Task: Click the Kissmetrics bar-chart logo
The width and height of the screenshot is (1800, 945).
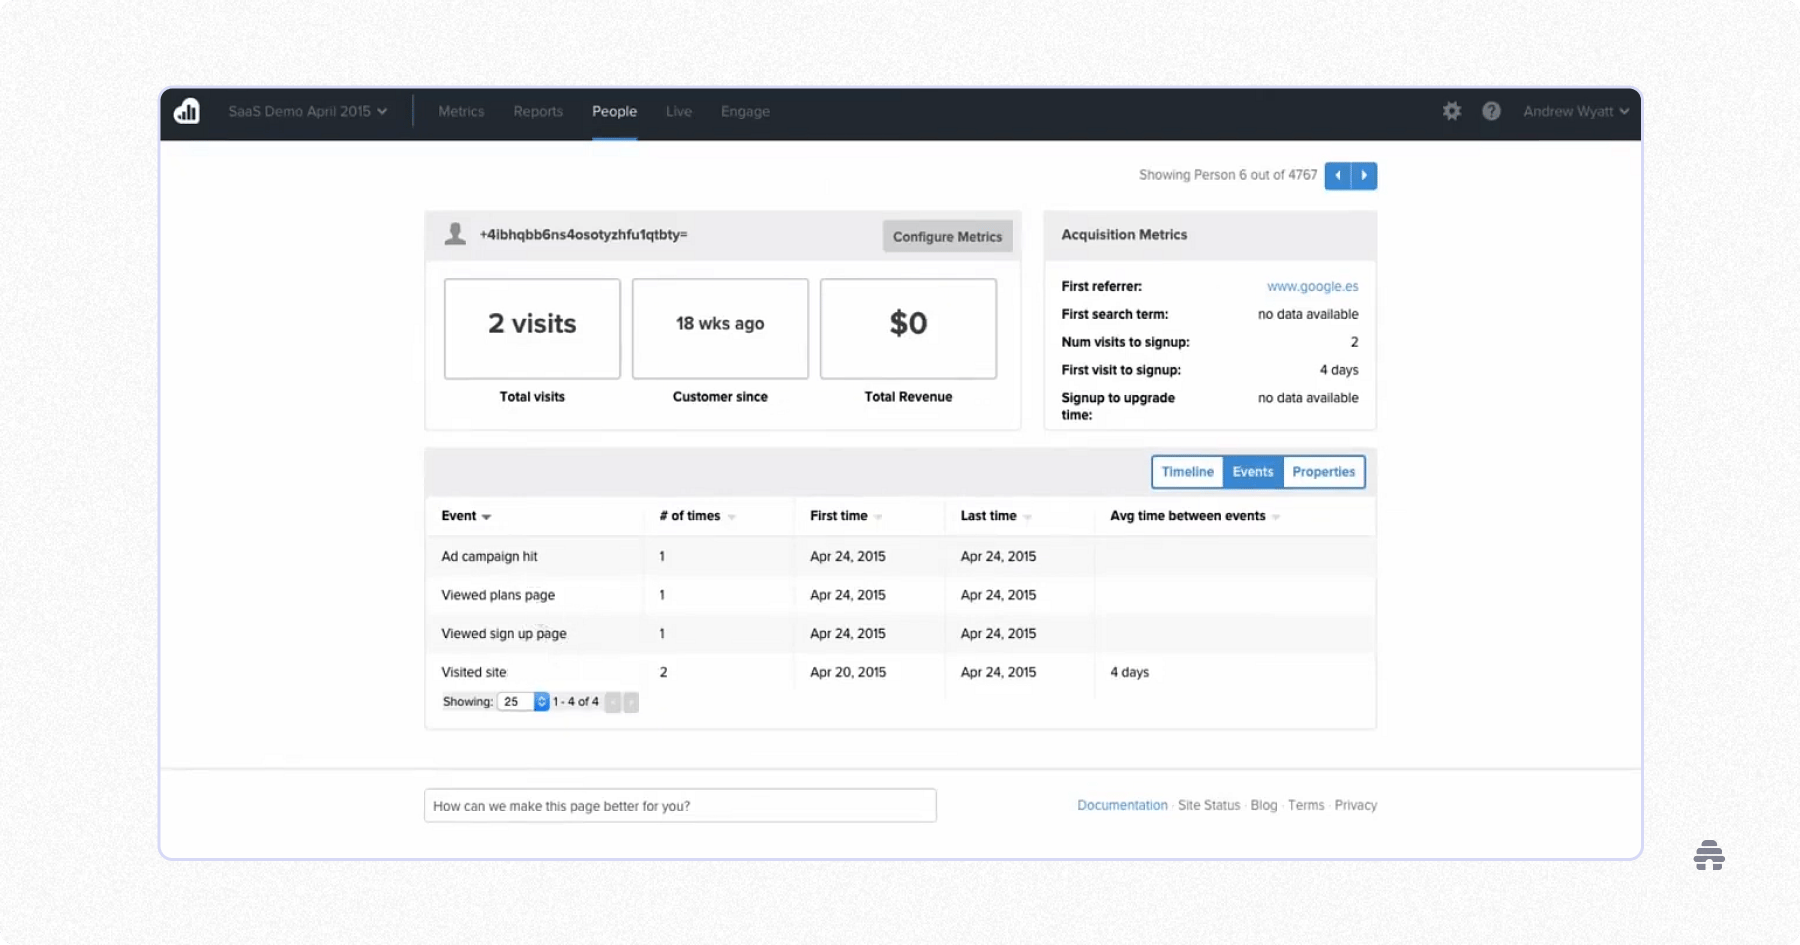Action: [187, 112]
